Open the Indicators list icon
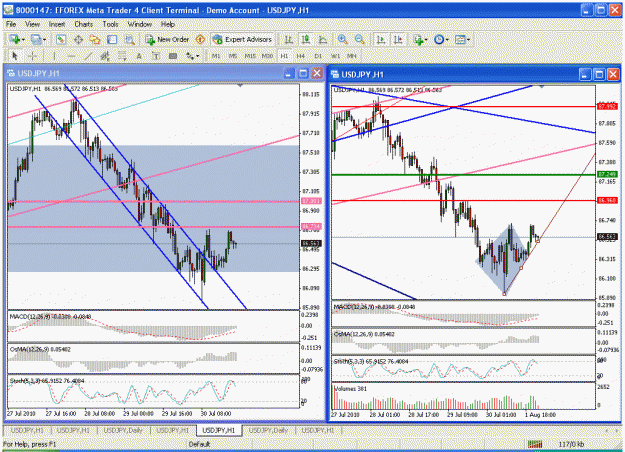625x452 pixels. coord(418,39)
